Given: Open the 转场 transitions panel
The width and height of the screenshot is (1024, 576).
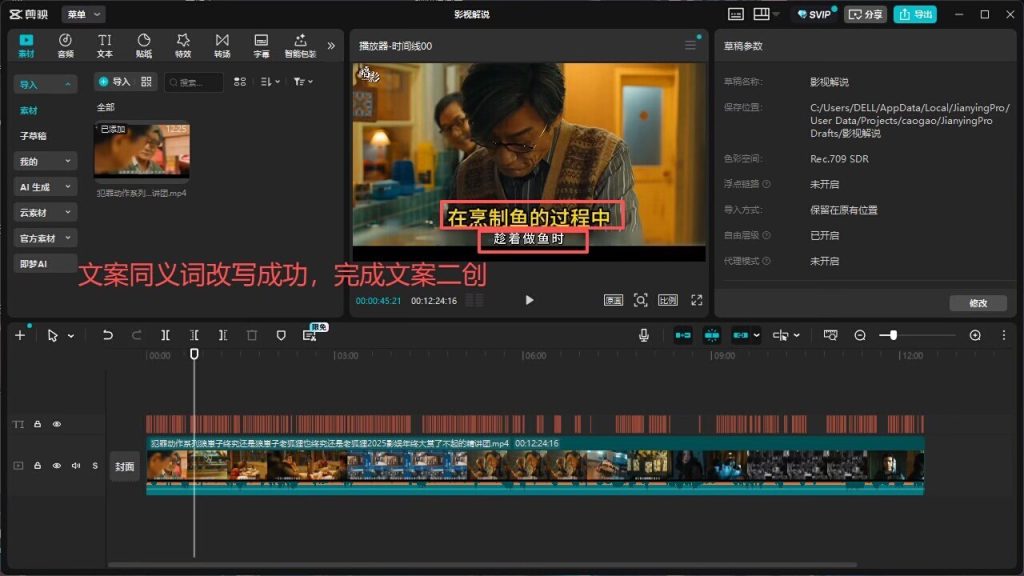Looking at the screenshot, I should [222, 46].
